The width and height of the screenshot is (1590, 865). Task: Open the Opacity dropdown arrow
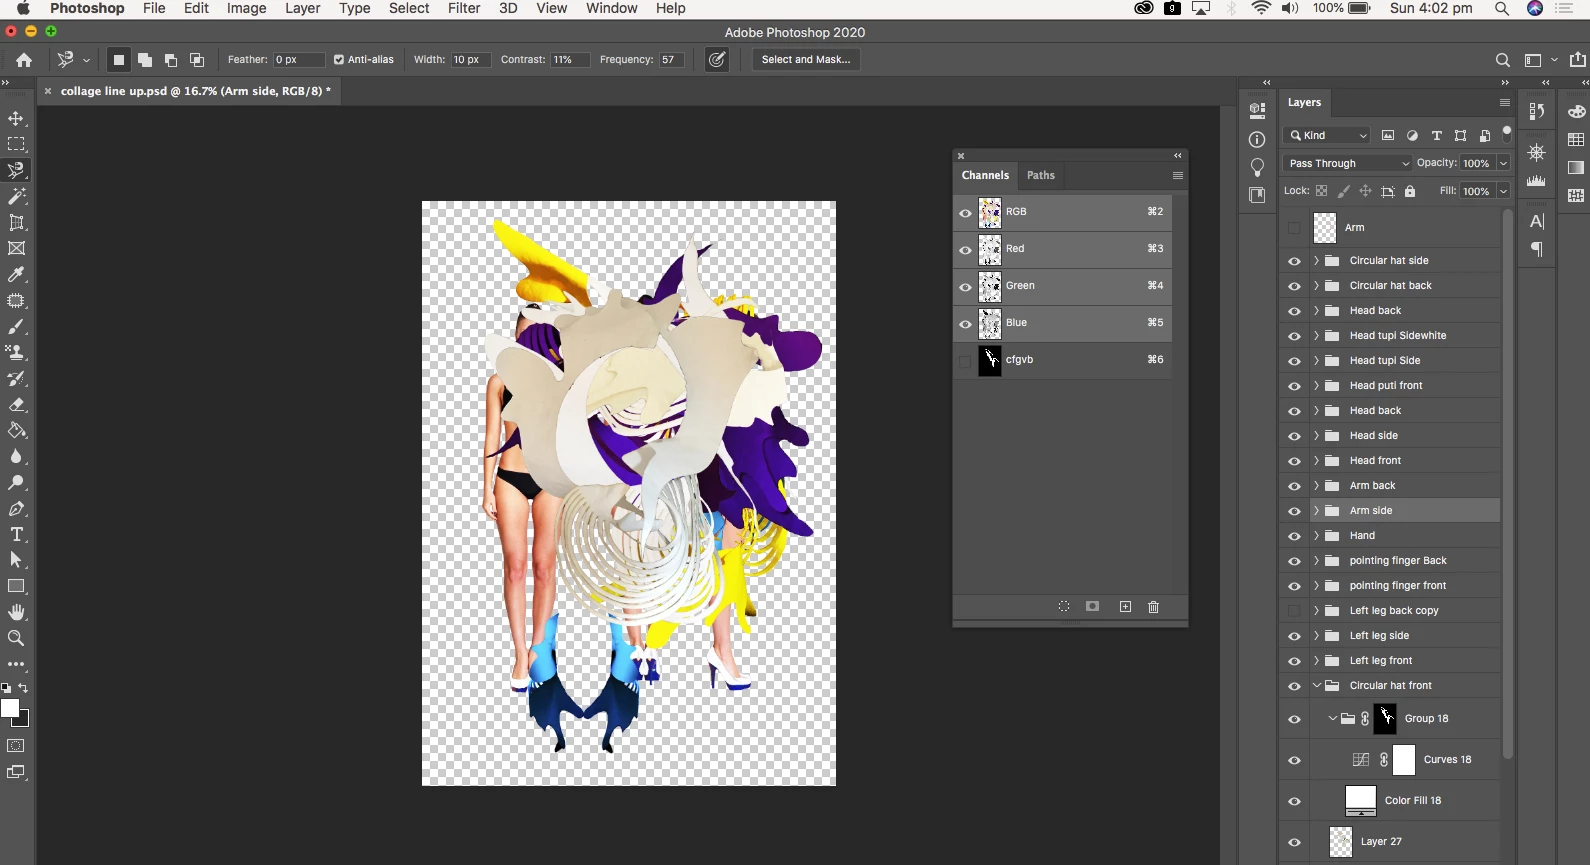point(1503,163)
